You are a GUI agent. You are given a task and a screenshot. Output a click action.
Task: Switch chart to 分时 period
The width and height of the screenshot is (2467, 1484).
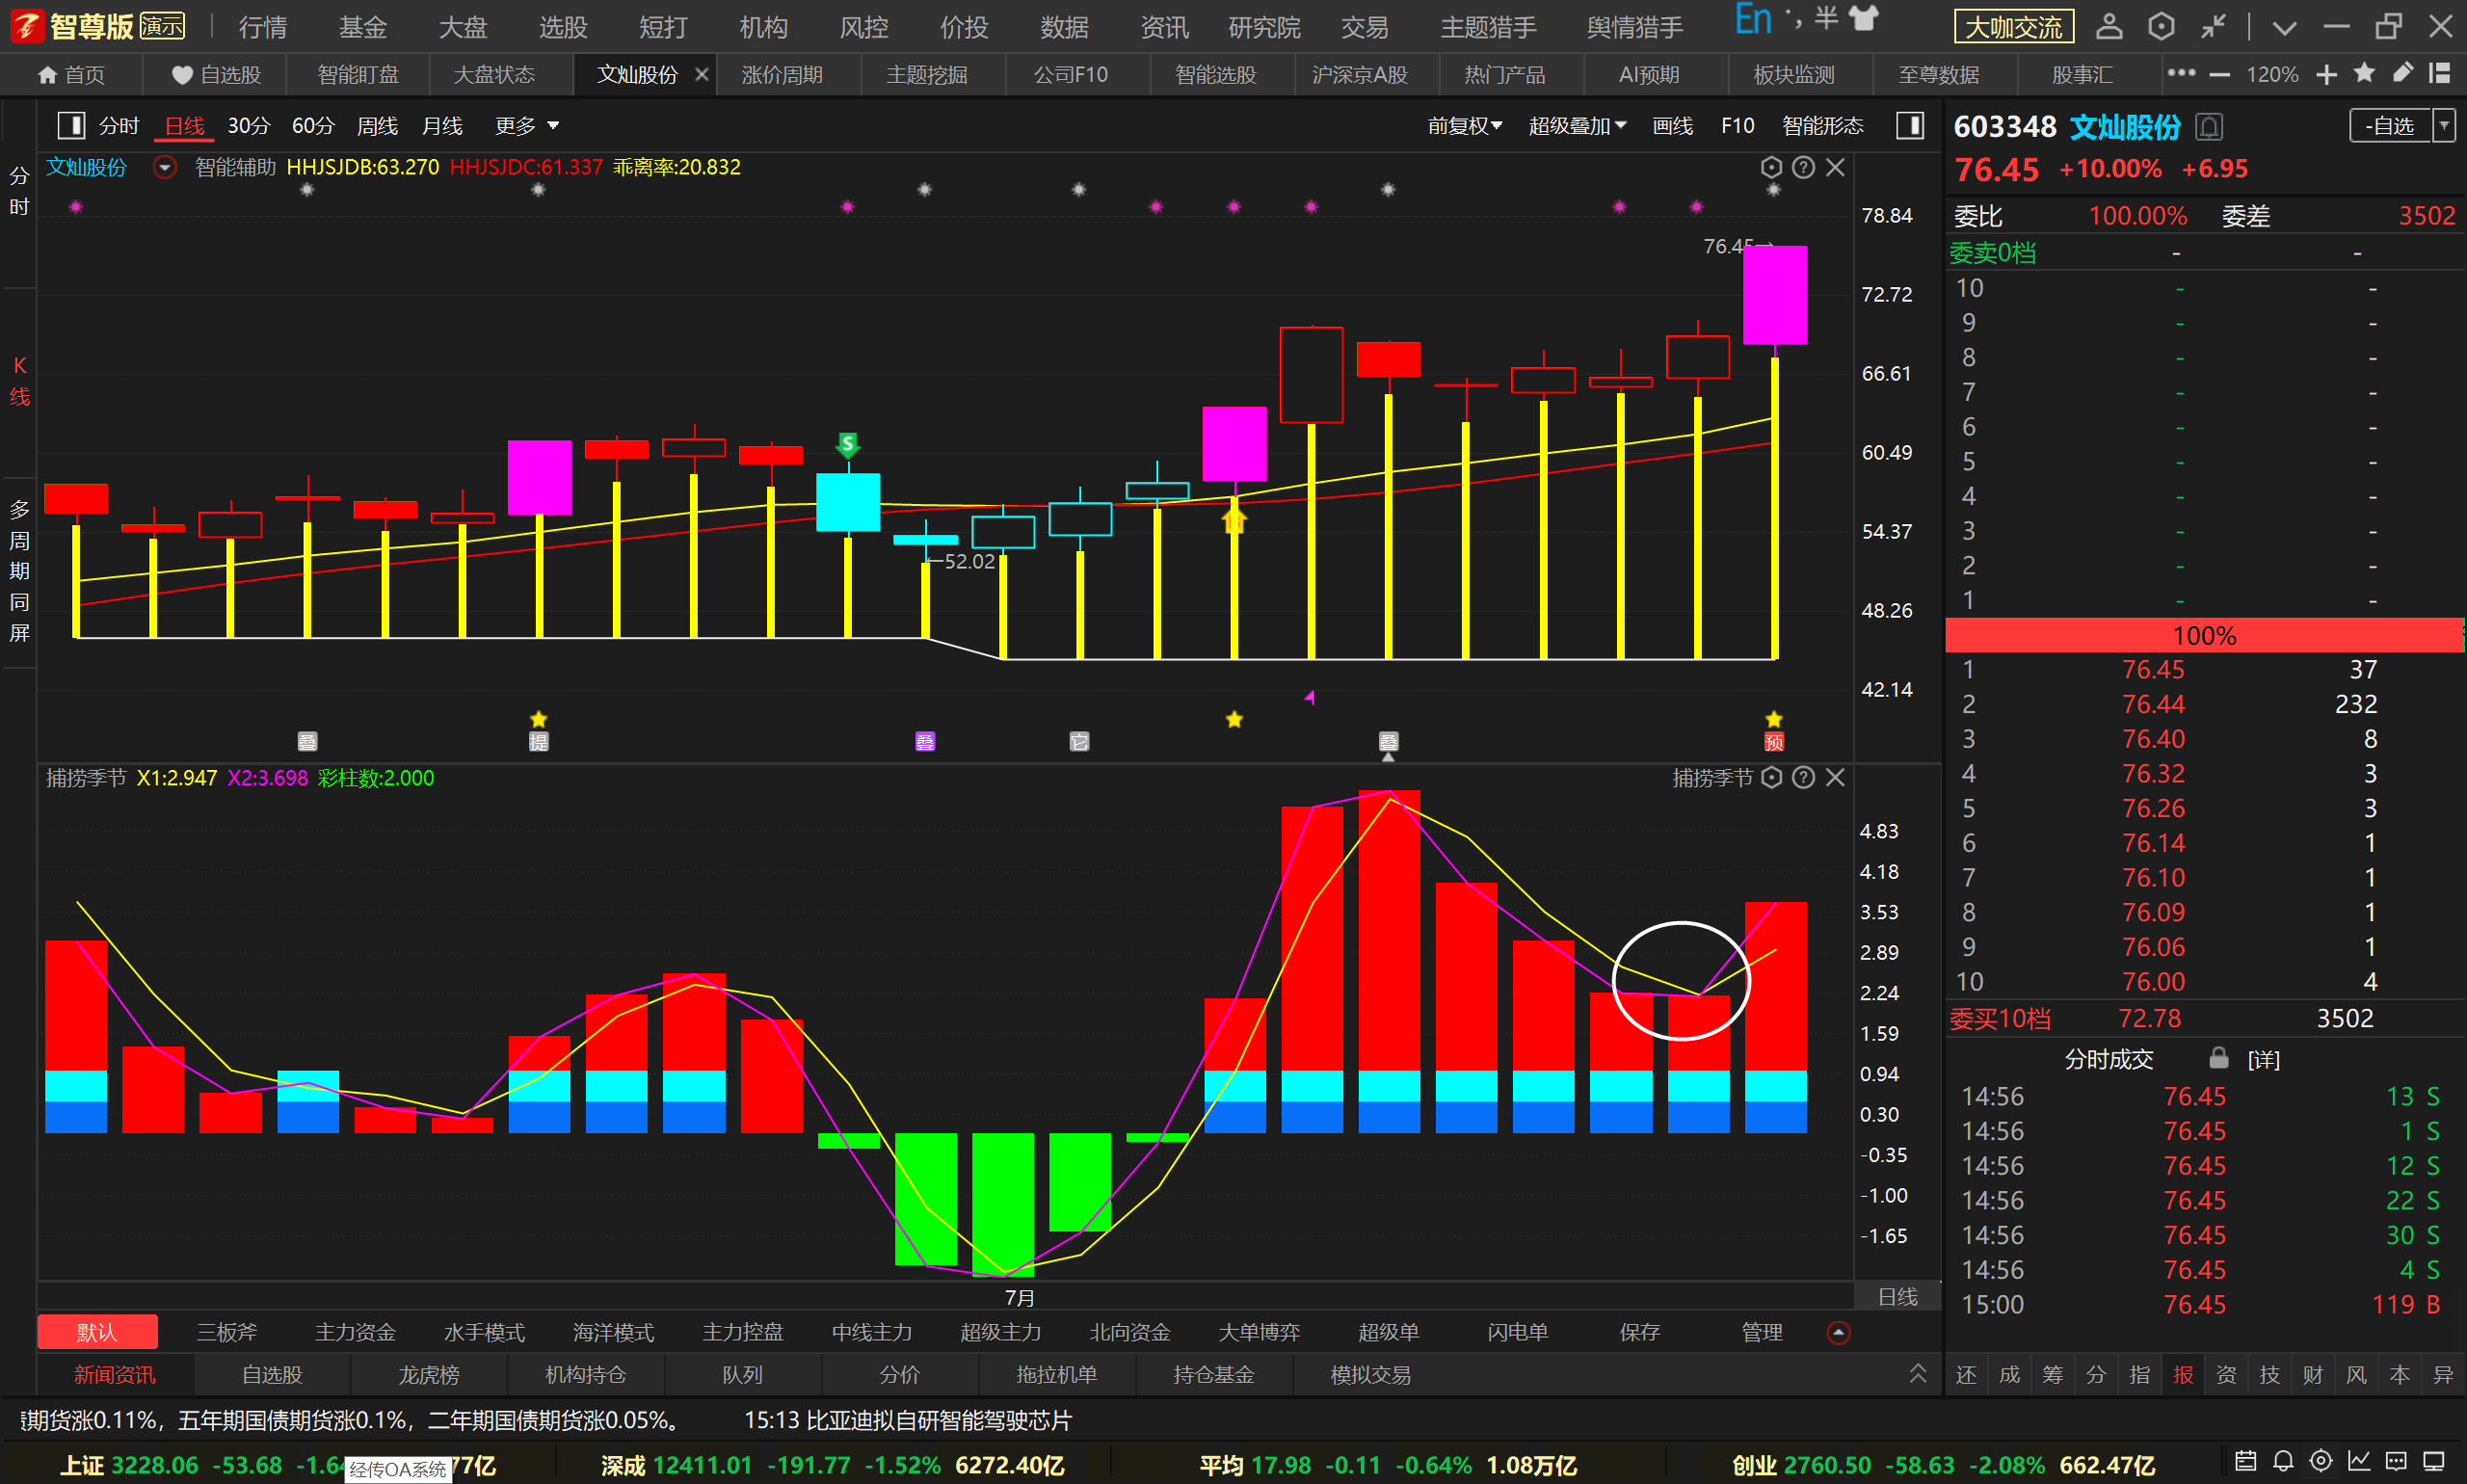119,126
